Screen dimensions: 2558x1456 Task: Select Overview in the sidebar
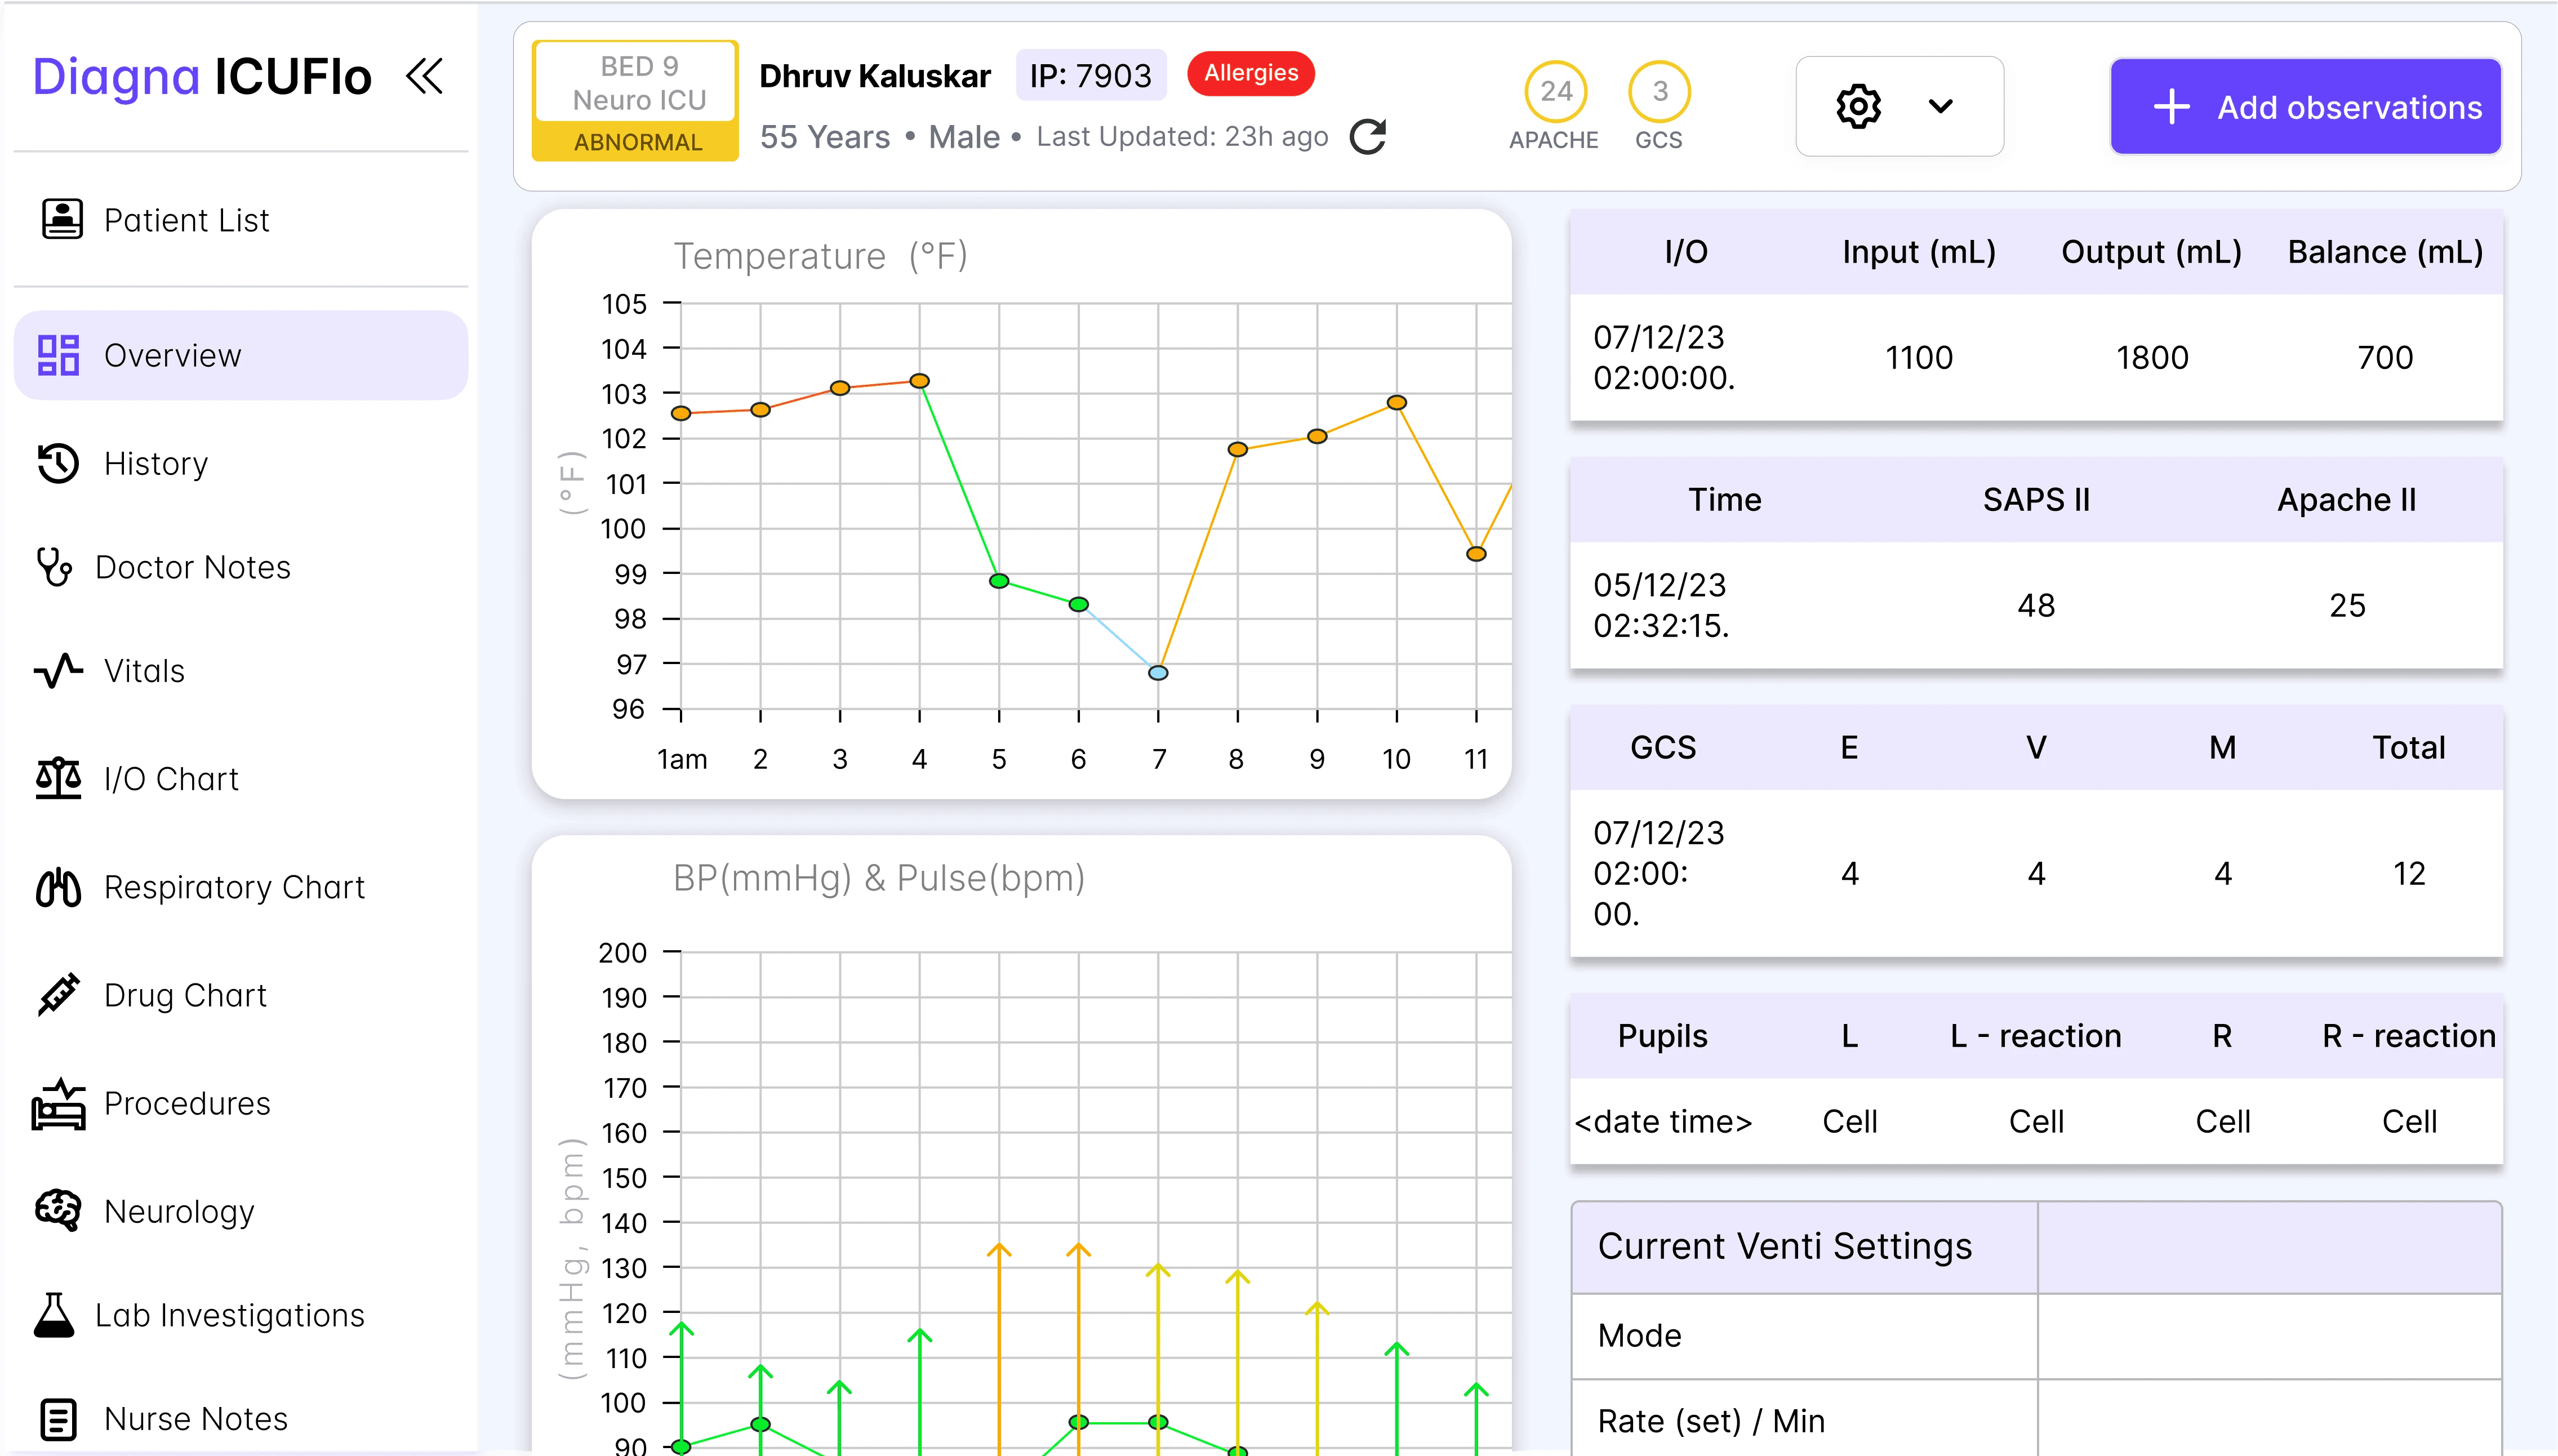[x=241, y=355]
